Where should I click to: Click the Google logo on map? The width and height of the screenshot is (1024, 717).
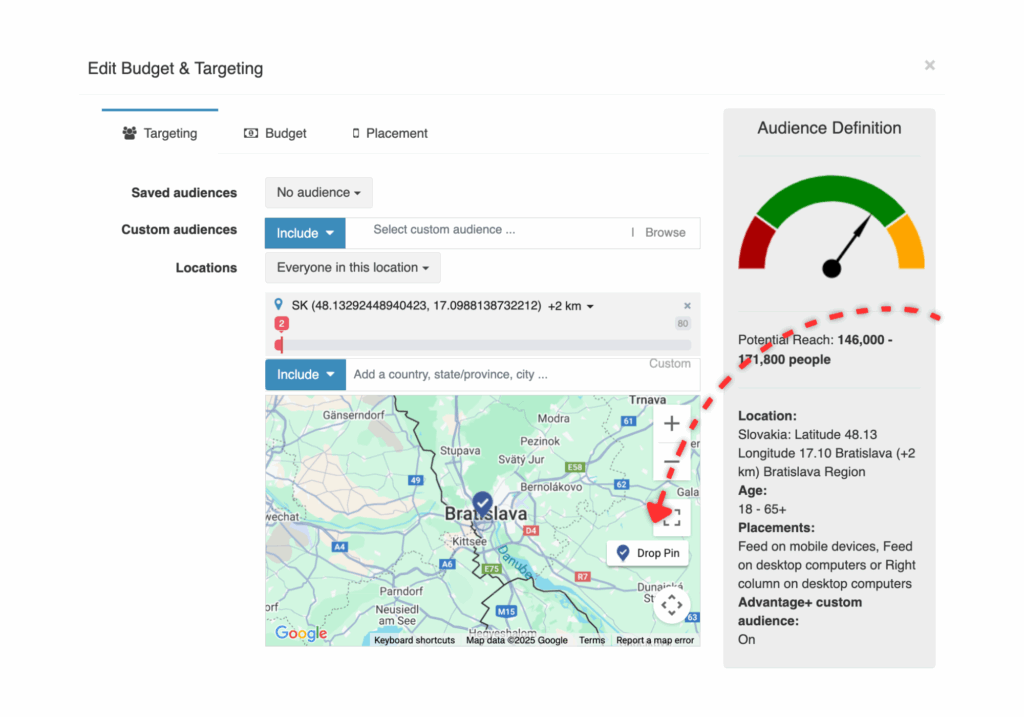[x=301, y=633]
